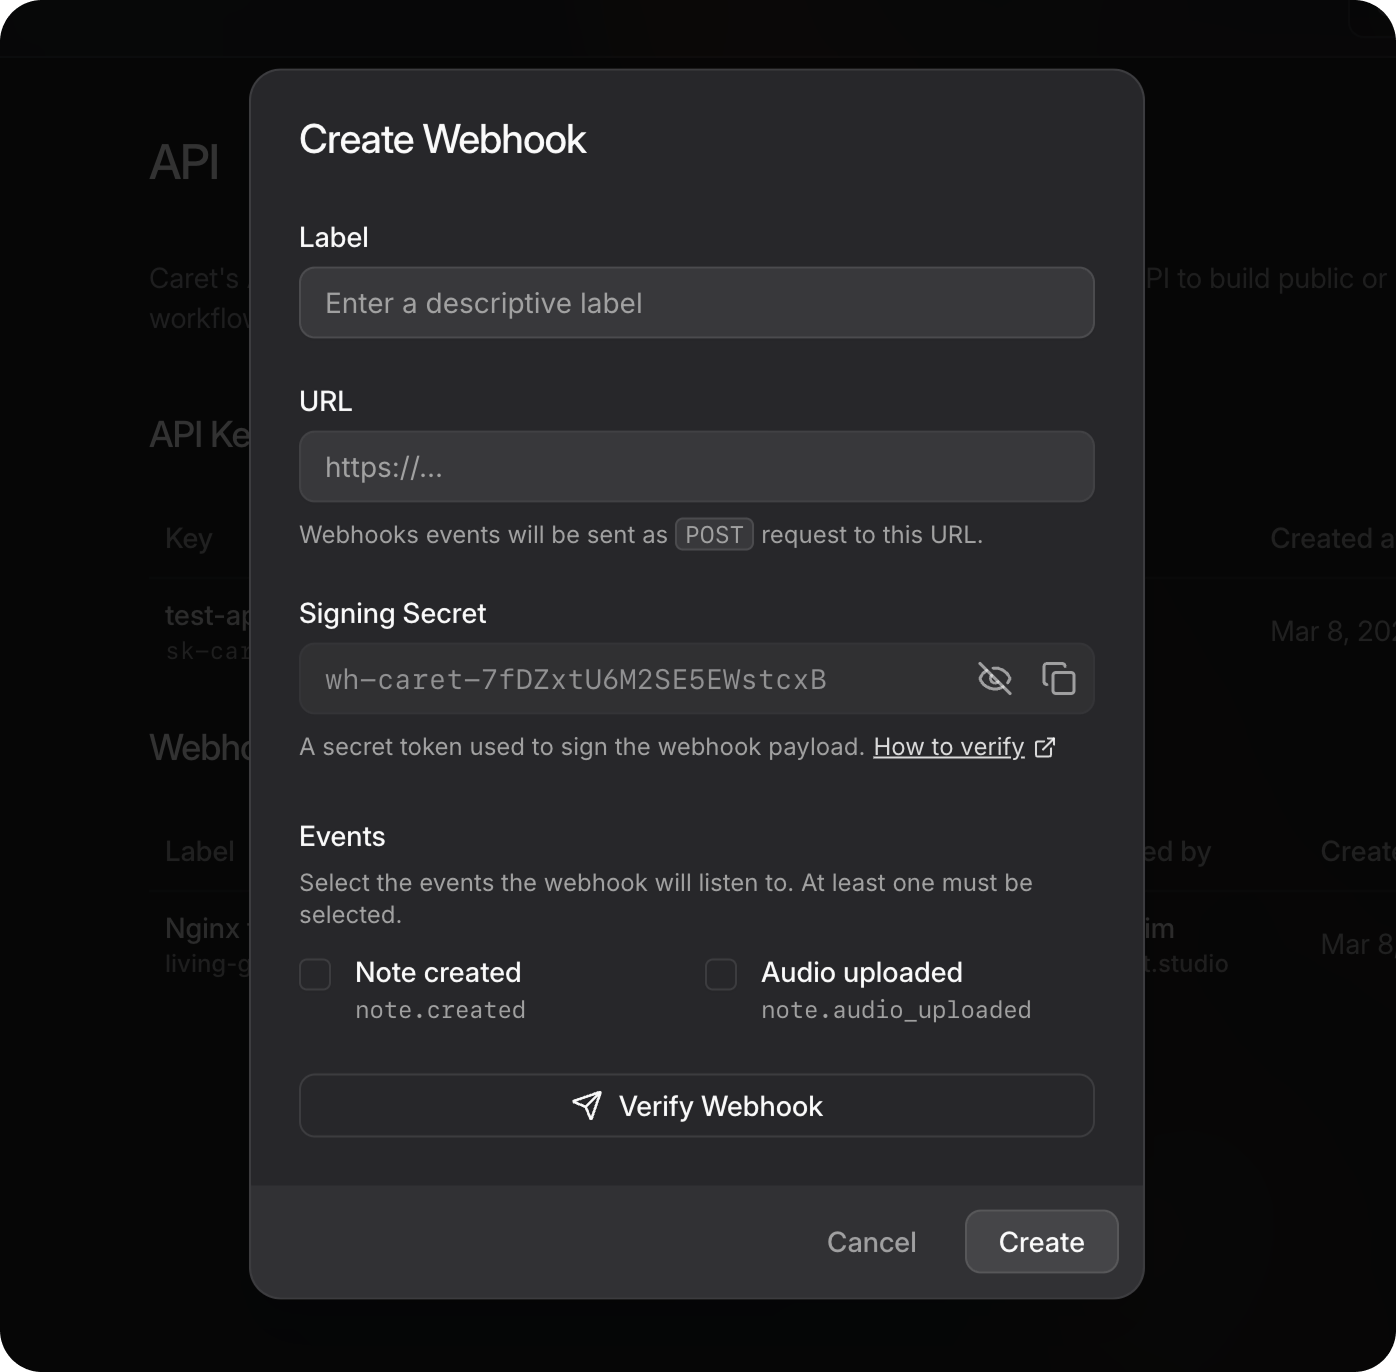
Task: Click the Create button
Action: (1040, 1242)
